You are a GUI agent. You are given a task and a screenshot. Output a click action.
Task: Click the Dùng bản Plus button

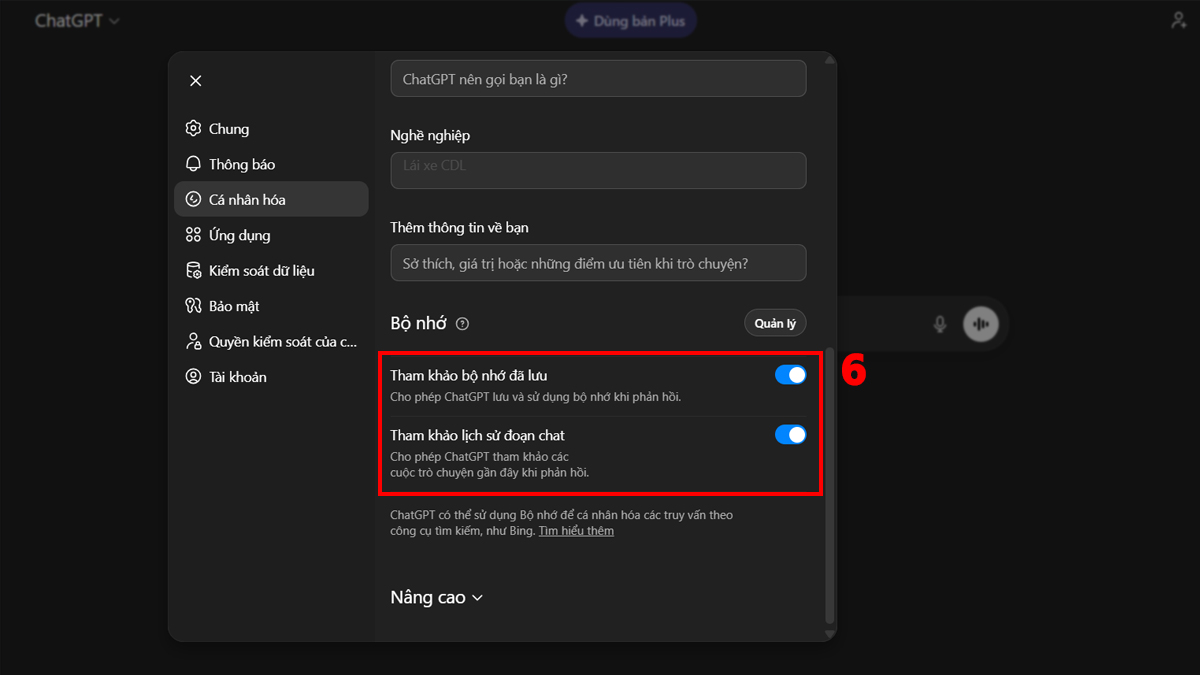(x=630, y=20)
